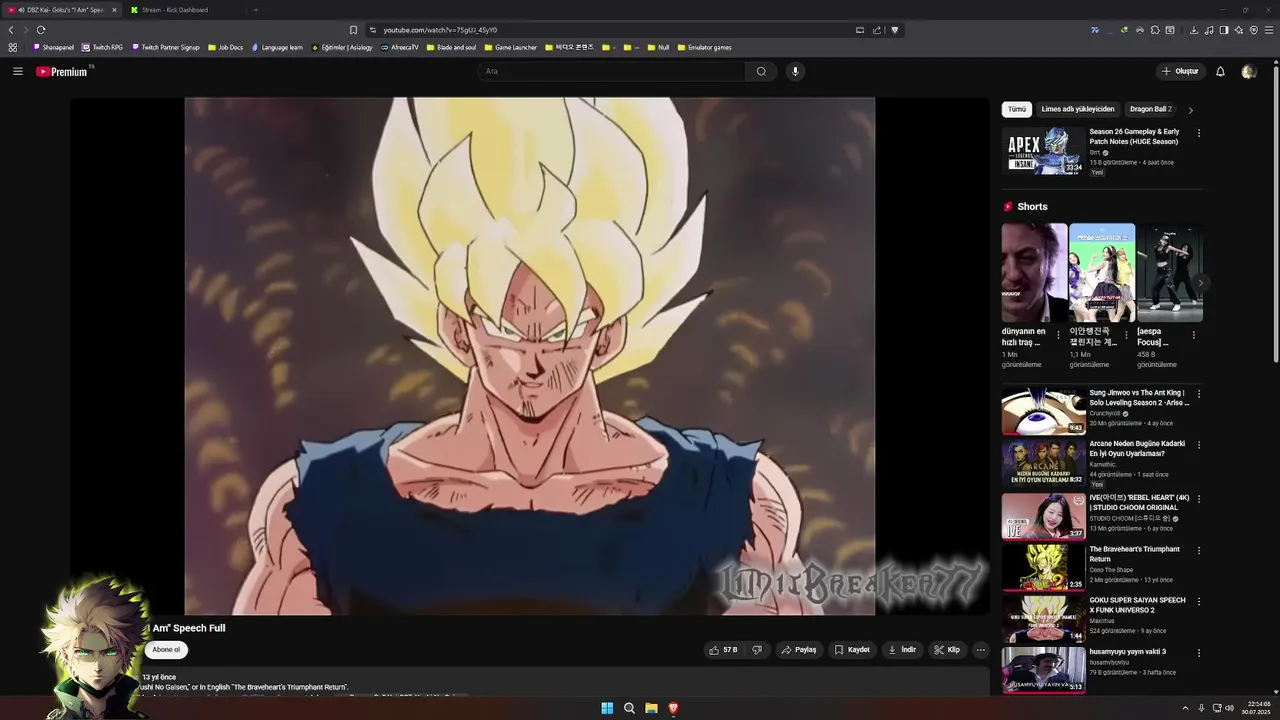
Task: Show next Shorts with arrow
Action: pos(1200,283)
